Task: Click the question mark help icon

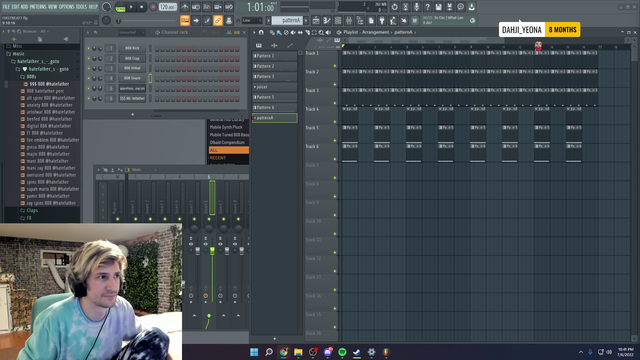Action: 427,7
